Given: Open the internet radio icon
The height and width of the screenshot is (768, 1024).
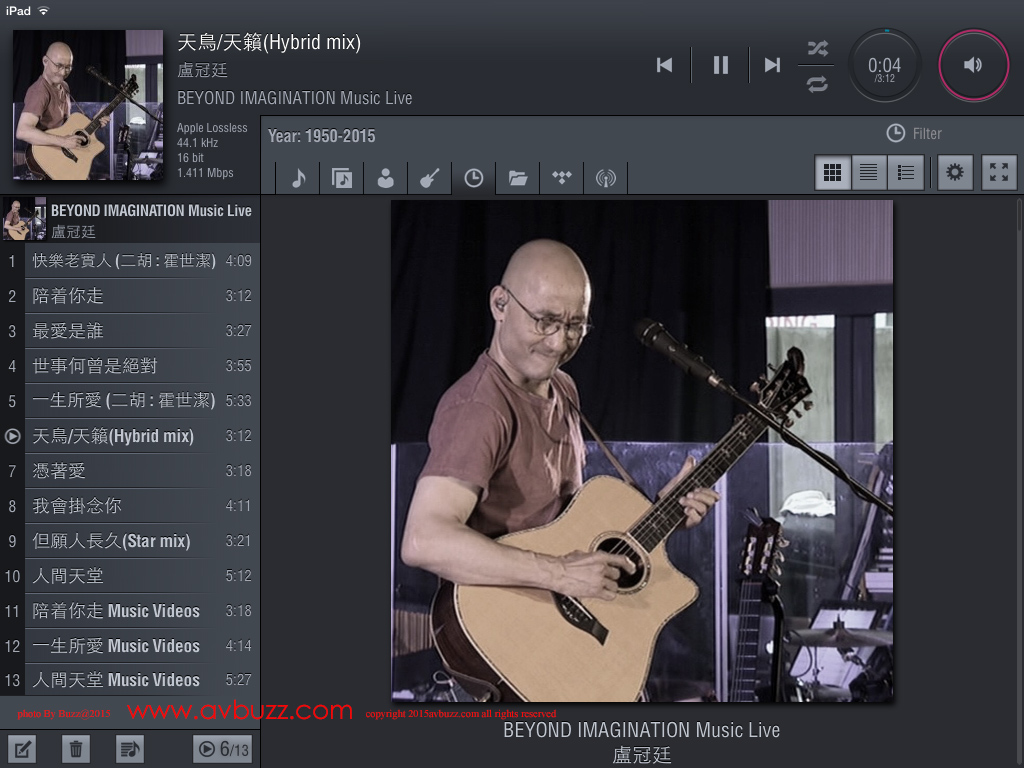Looking at the screenshot, I should 605,178.
